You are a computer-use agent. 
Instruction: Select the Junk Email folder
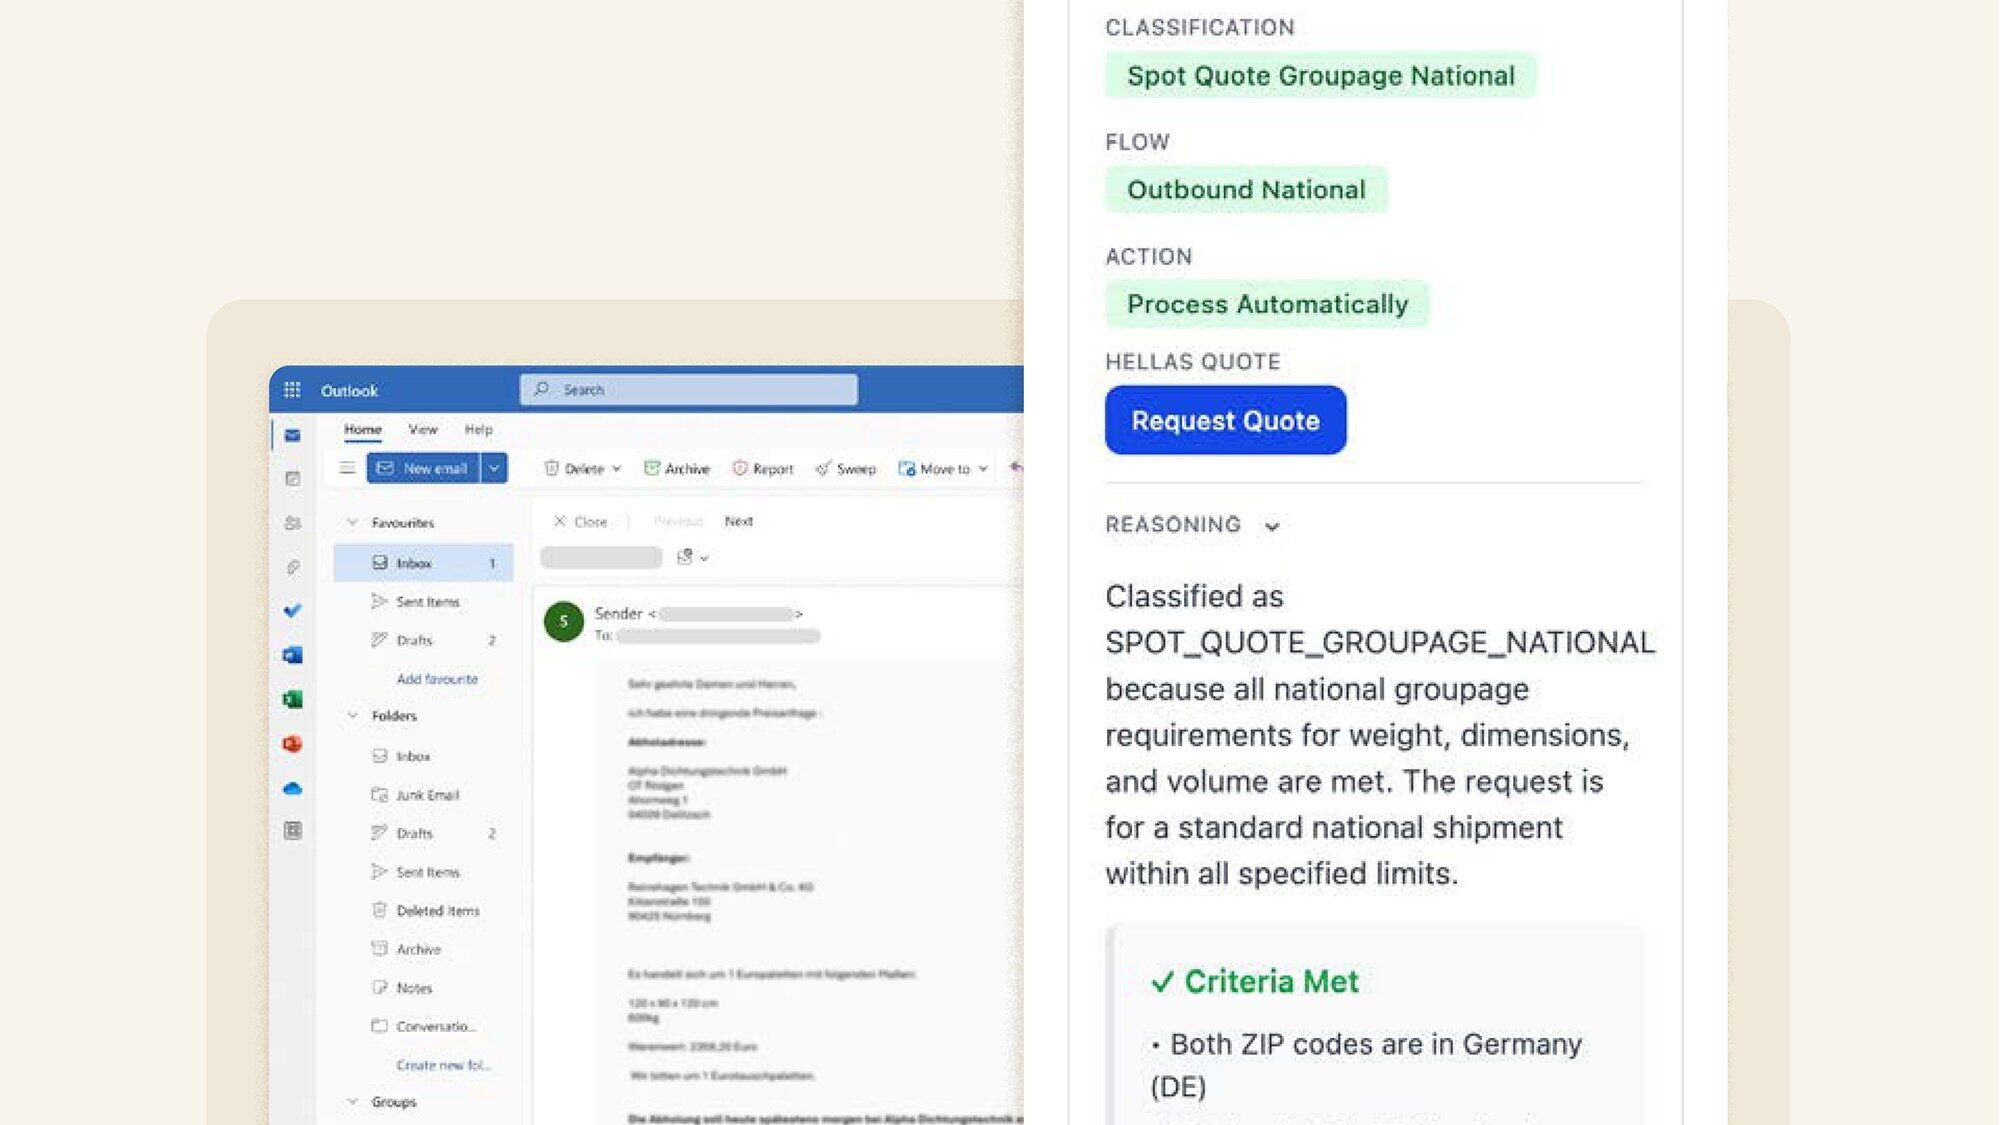tap(427, 795)
